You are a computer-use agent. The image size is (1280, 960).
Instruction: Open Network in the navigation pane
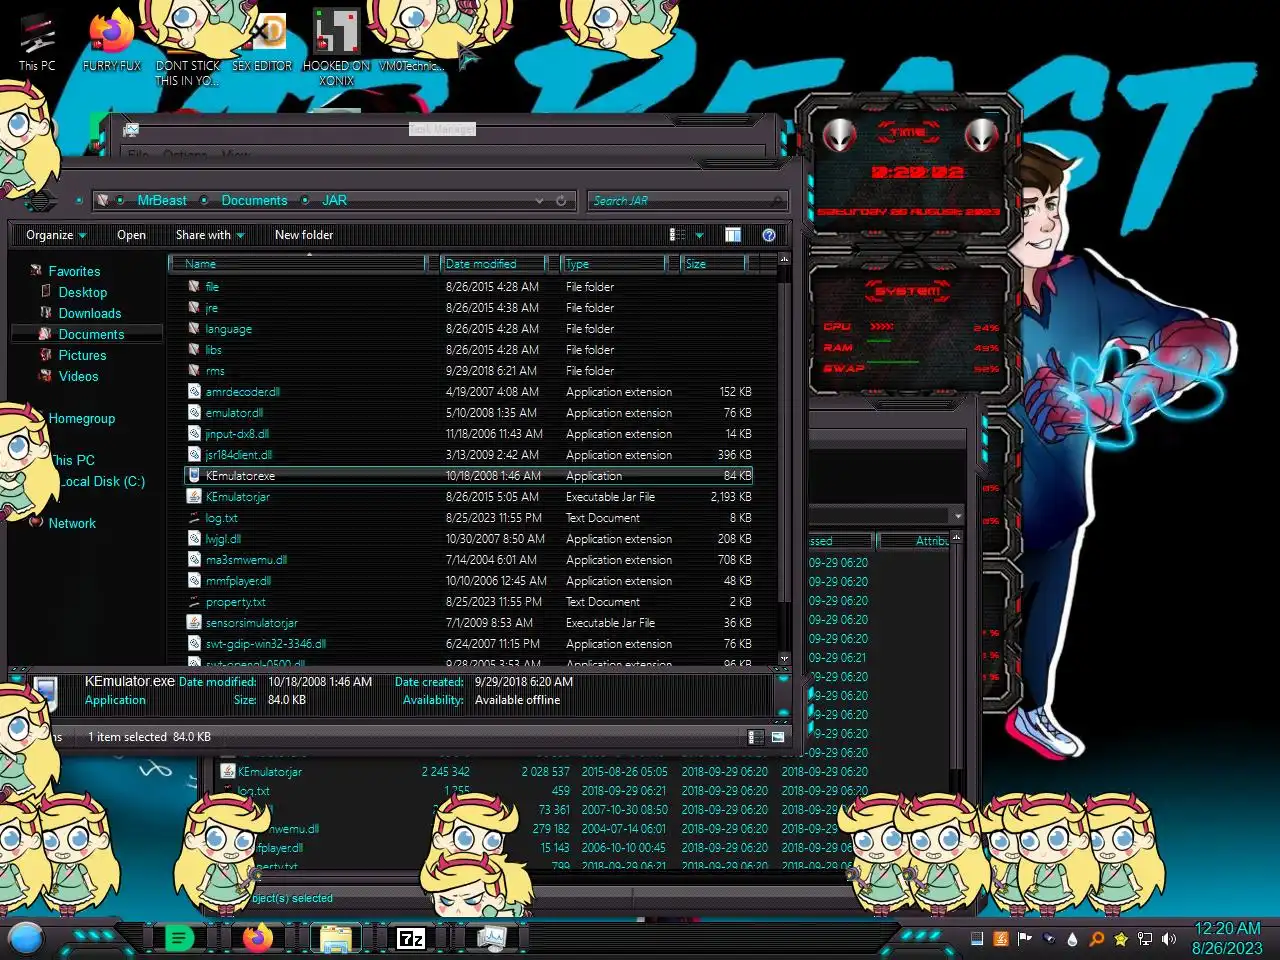72,523
